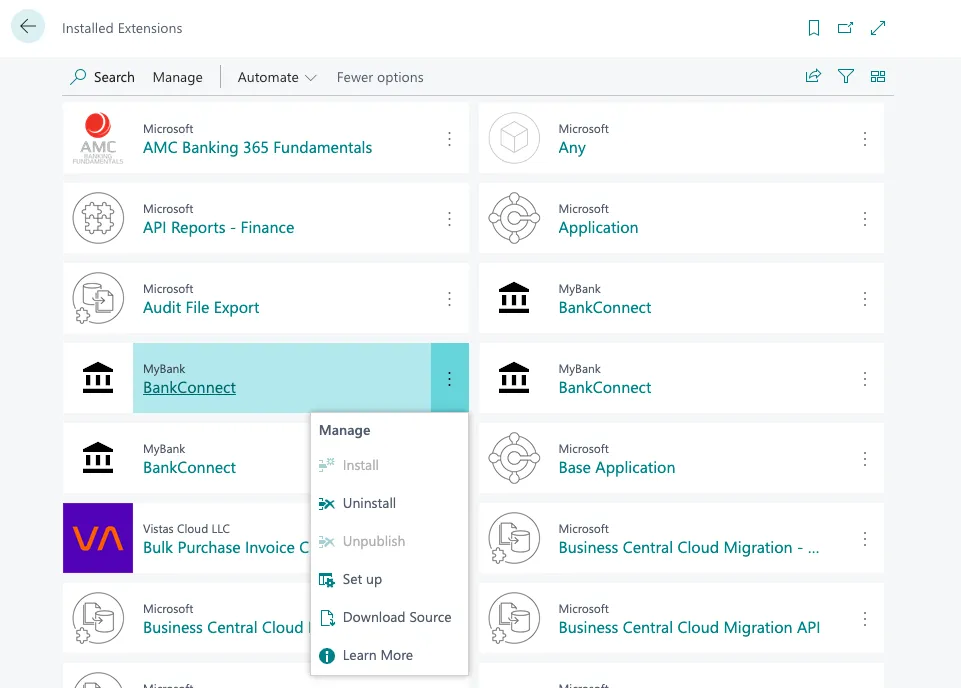Viewport: 961px width, 688px height.
Task: Choose Uninstall from the Manage menu
Action: [x=389, y=504]
